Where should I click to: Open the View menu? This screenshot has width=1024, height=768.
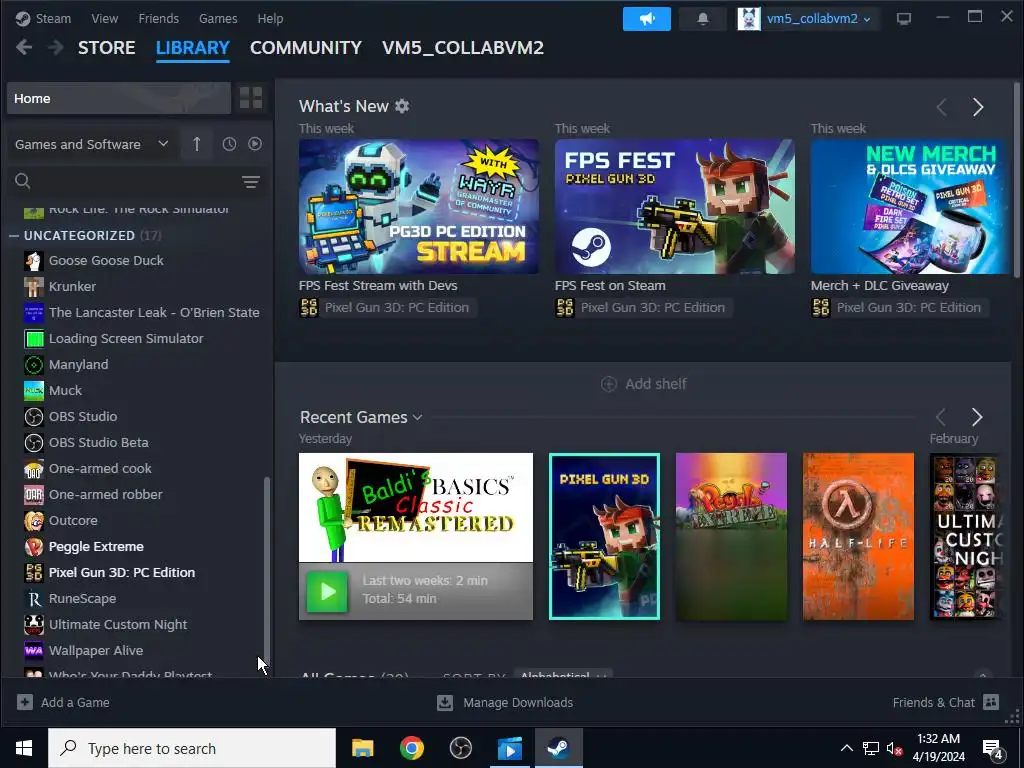(x=104, y=18)
